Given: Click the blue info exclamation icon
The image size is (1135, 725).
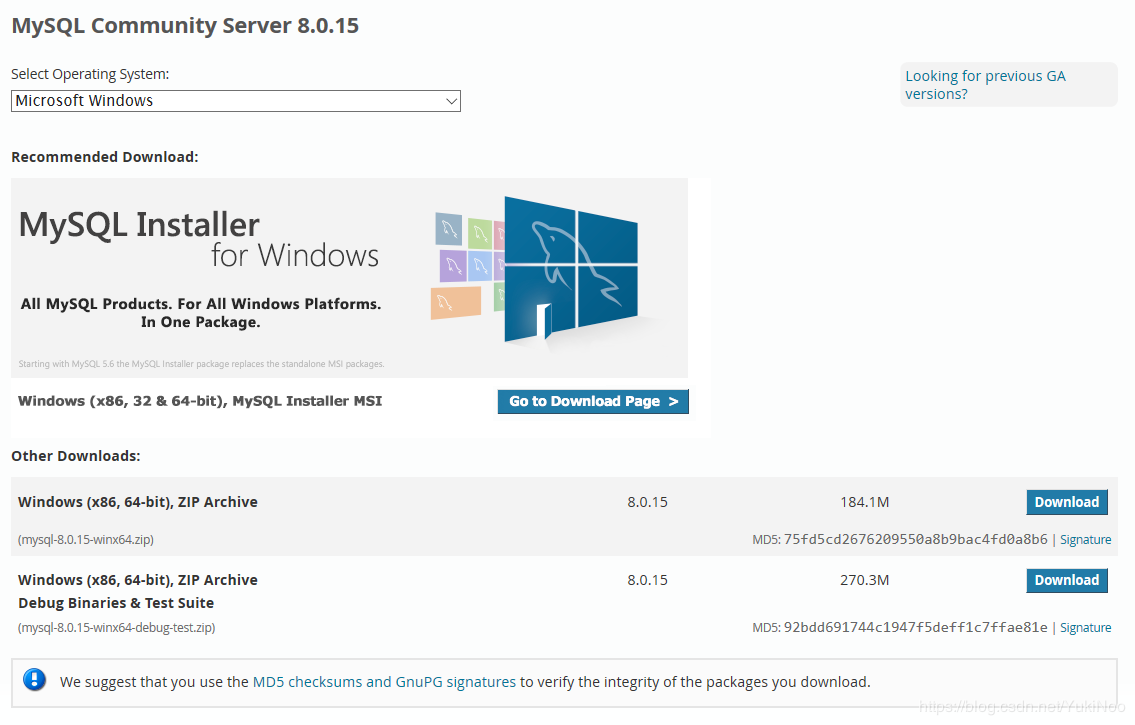Looking at the screenshot, I should point(35,680).
